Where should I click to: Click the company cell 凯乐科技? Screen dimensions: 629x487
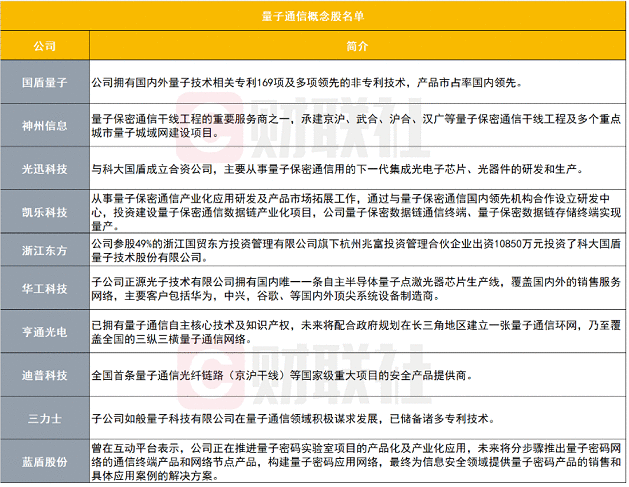coord(45,212)
